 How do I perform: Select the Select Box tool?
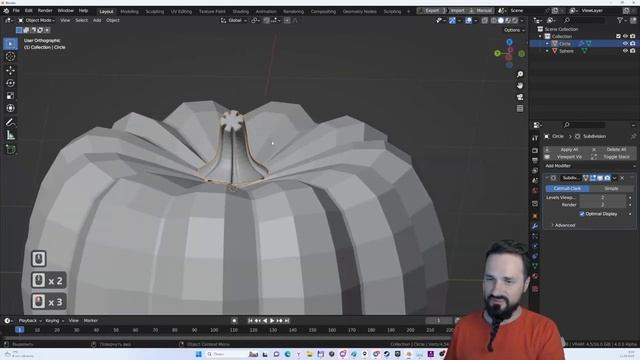tap(11, 44)
